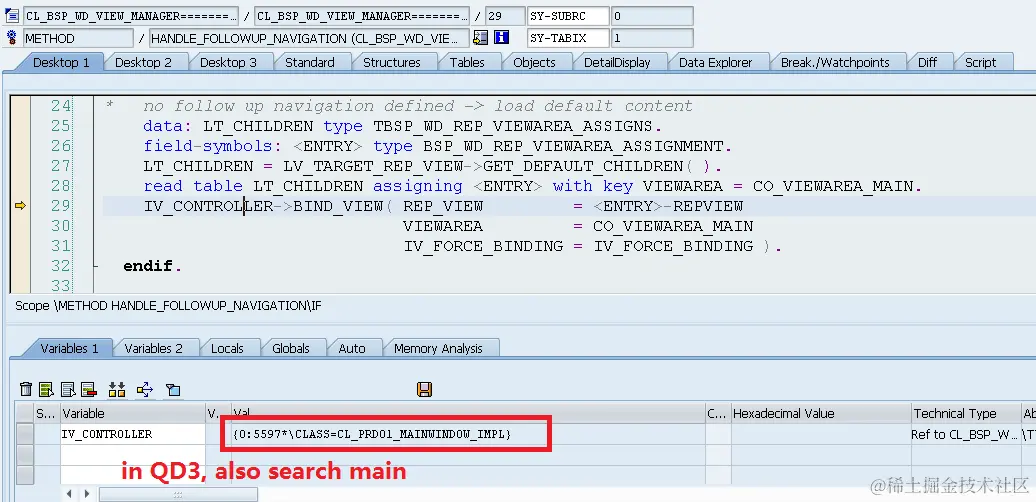Screen dimensions: 1036x502
Task: Click the blue information icon
Action: click(501, 38)
